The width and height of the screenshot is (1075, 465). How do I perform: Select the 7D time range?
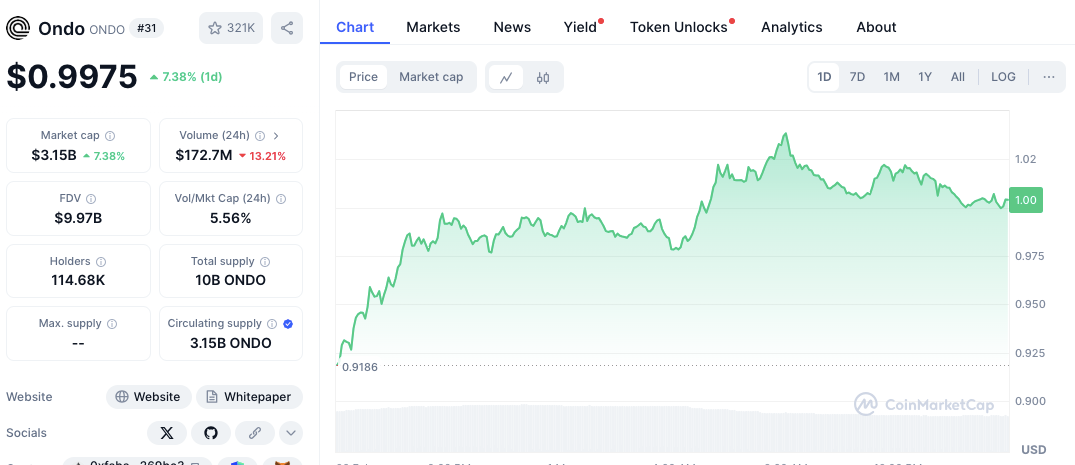pos(857,77)
